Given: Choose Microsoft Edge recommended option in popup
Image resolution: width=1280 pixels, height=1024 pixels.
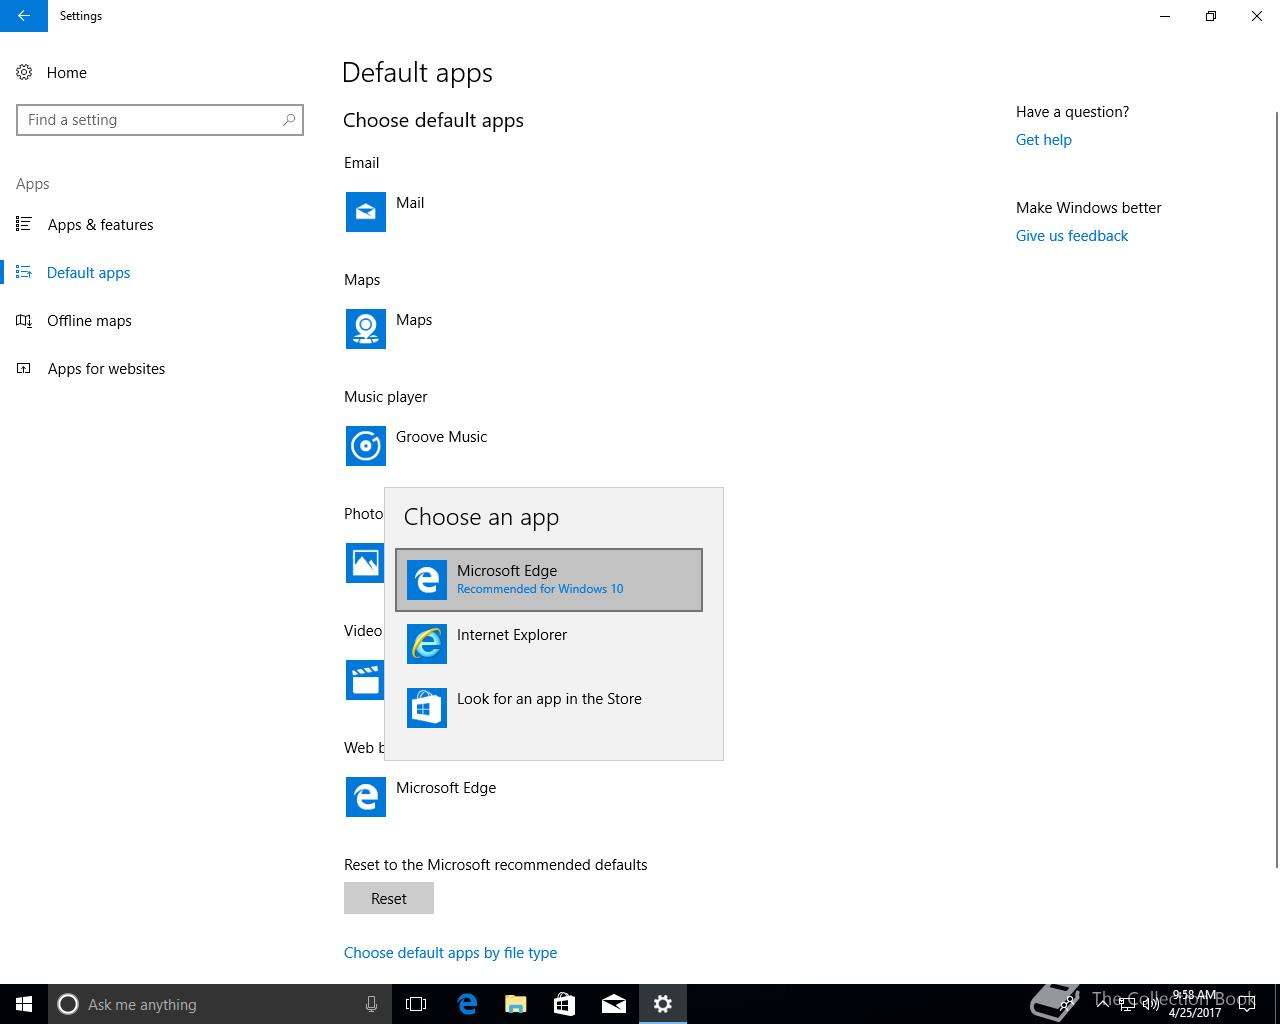Looking at the screenshot, I should pos(548,580).
